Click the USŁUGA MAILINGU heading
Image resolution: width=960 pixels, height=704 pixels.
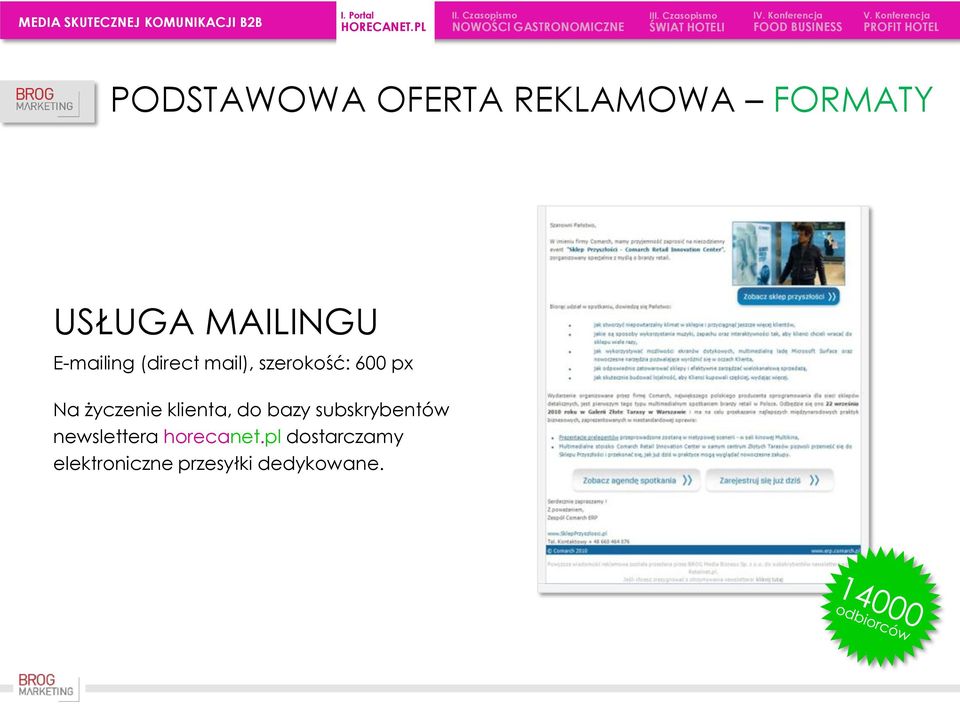point(216,322)
